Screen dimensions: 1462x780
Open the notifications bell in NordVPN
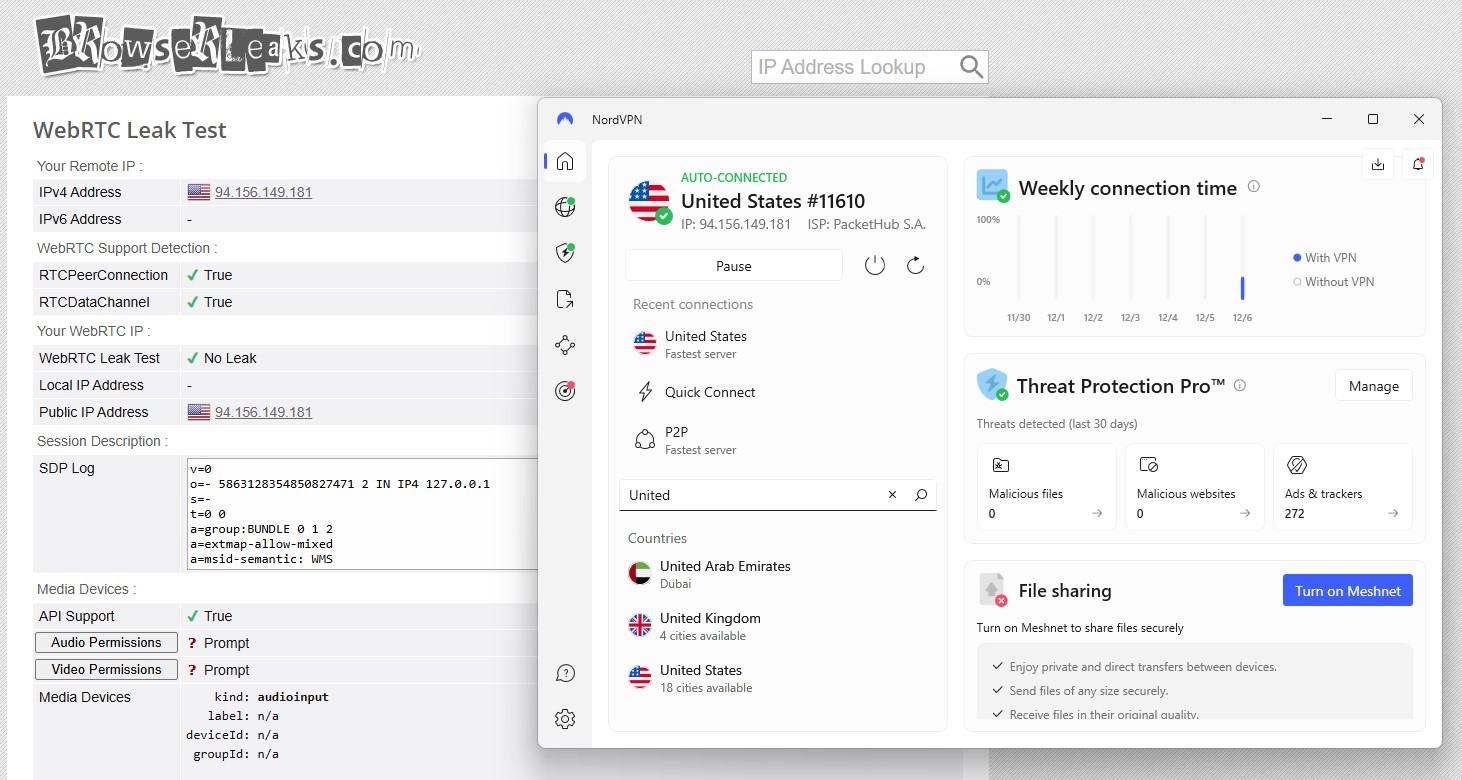coord(1418,165)
